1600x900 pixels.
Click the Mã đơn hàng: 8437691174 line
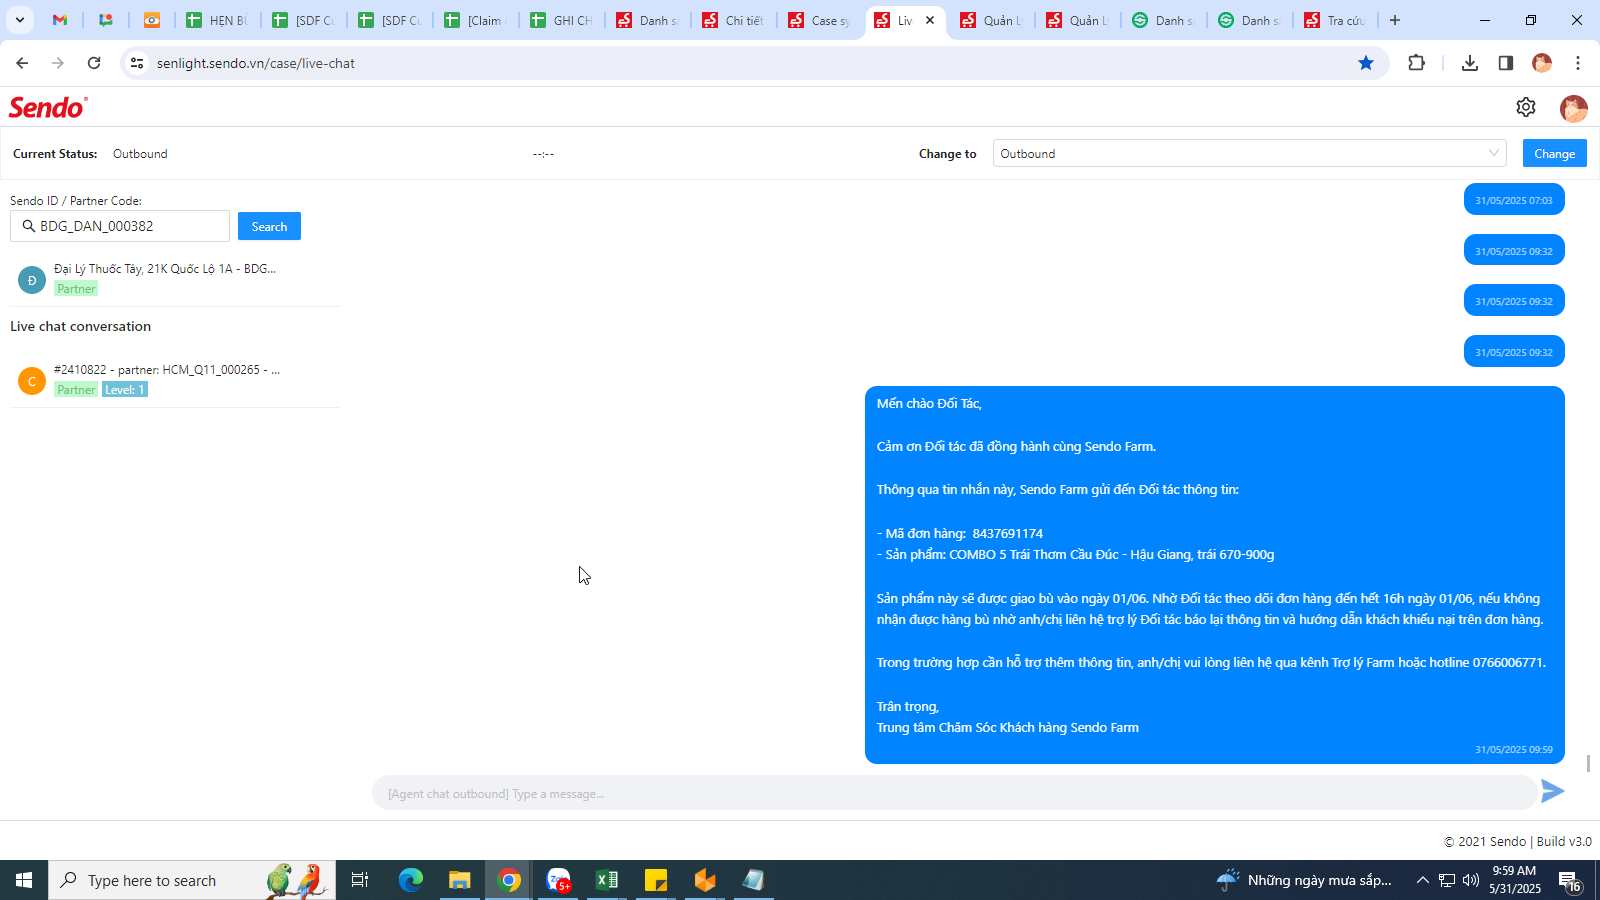coord(960,533)
